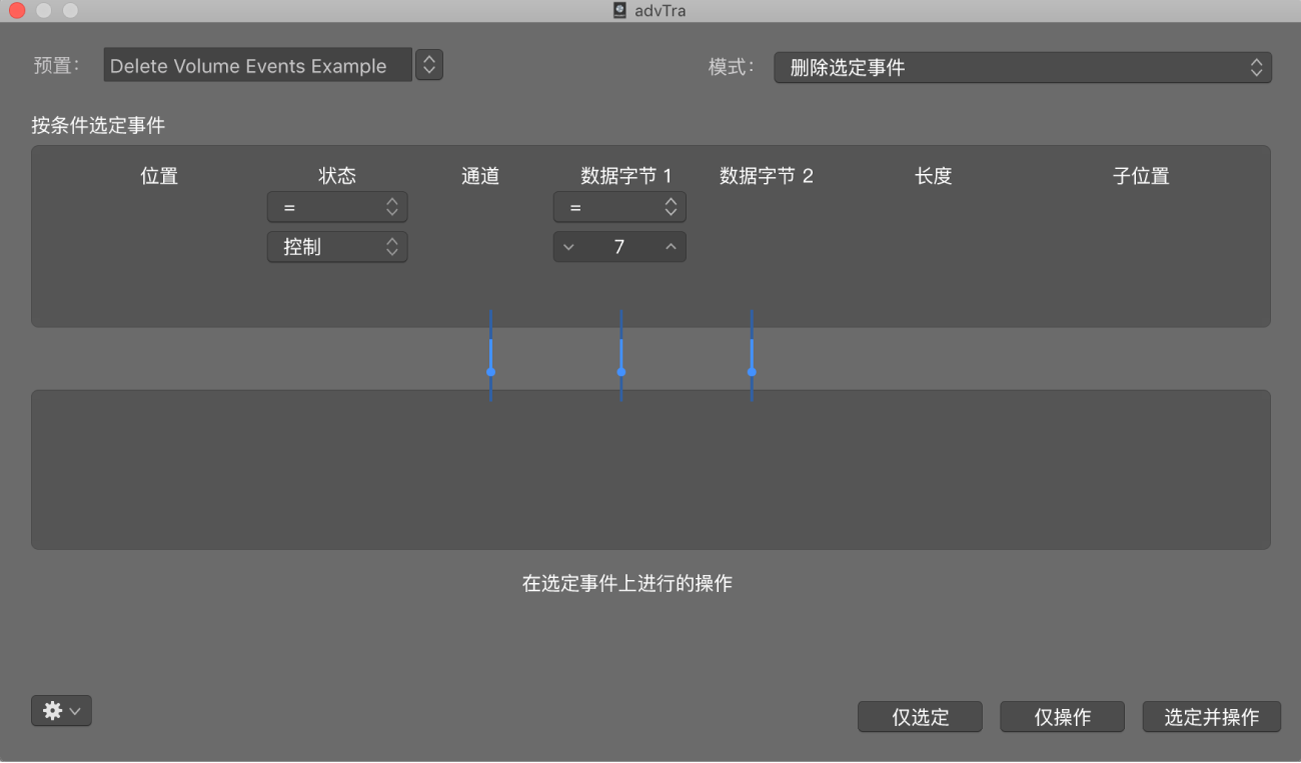Open the 模式 dropdown set to 删除选定事件
1301x763 pixels.
[1022, 67]
